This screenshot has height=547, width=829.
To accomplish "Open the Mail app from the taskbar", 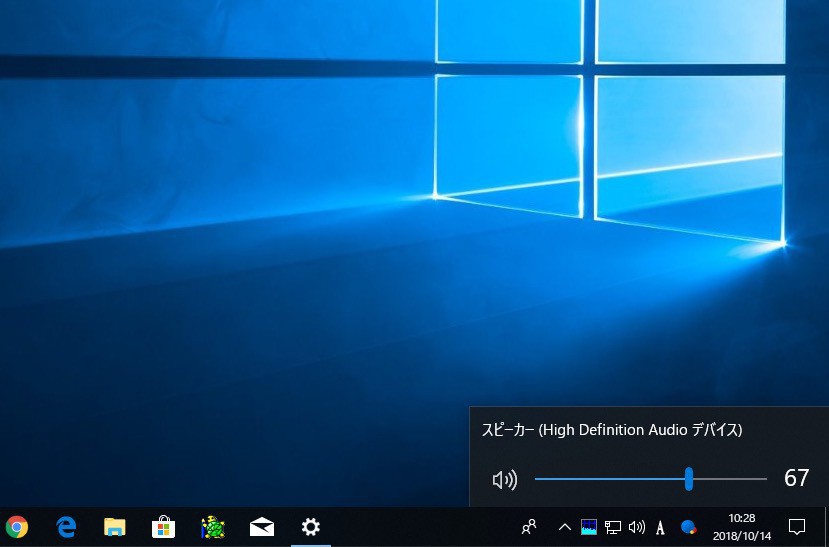I will 262,527.
